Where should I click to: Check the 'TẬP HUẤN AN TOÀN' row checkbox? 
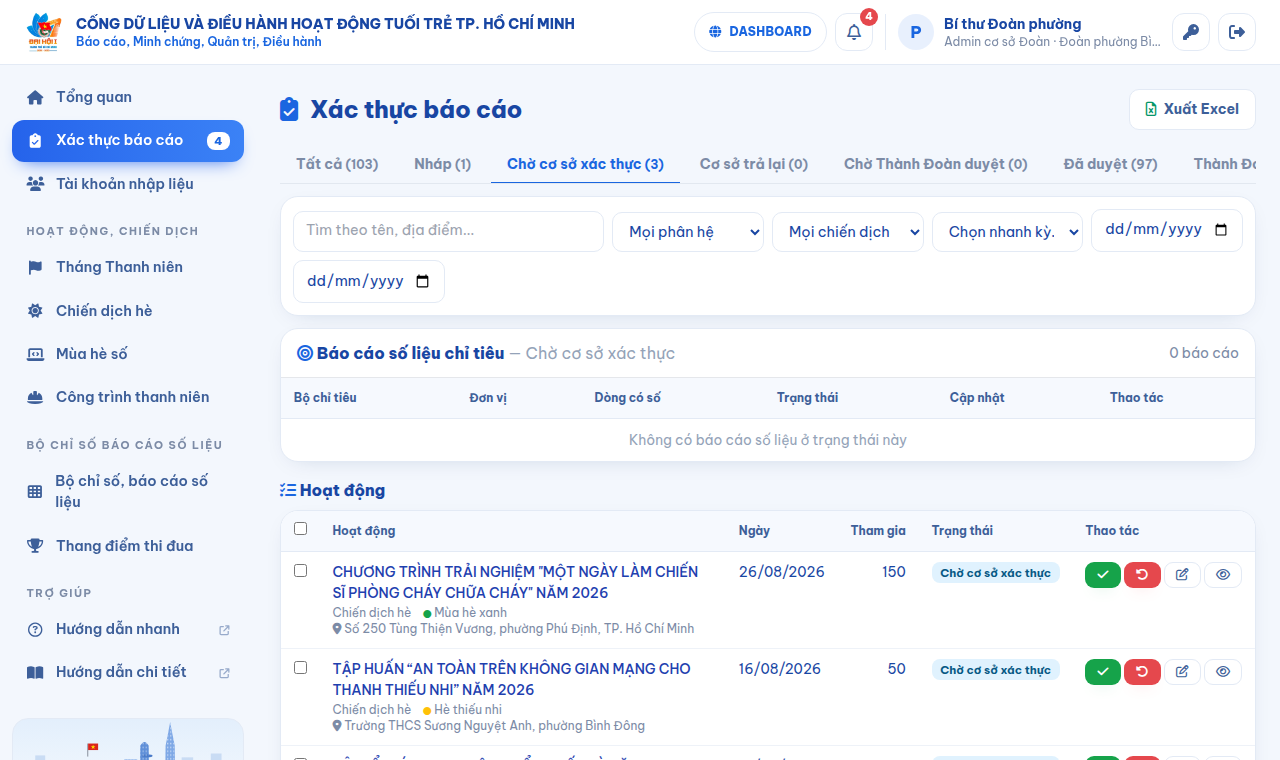(300, 668)
